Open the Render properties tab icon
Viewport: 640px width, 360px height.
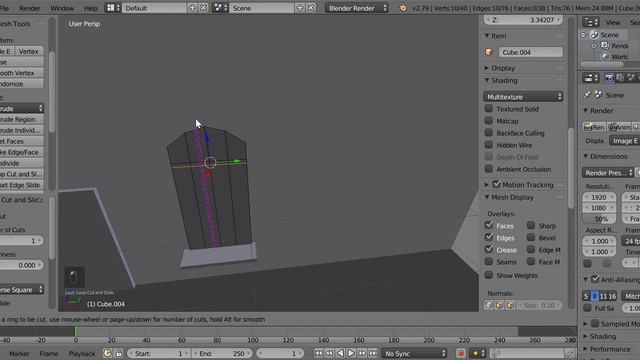(x=609, y=78)
